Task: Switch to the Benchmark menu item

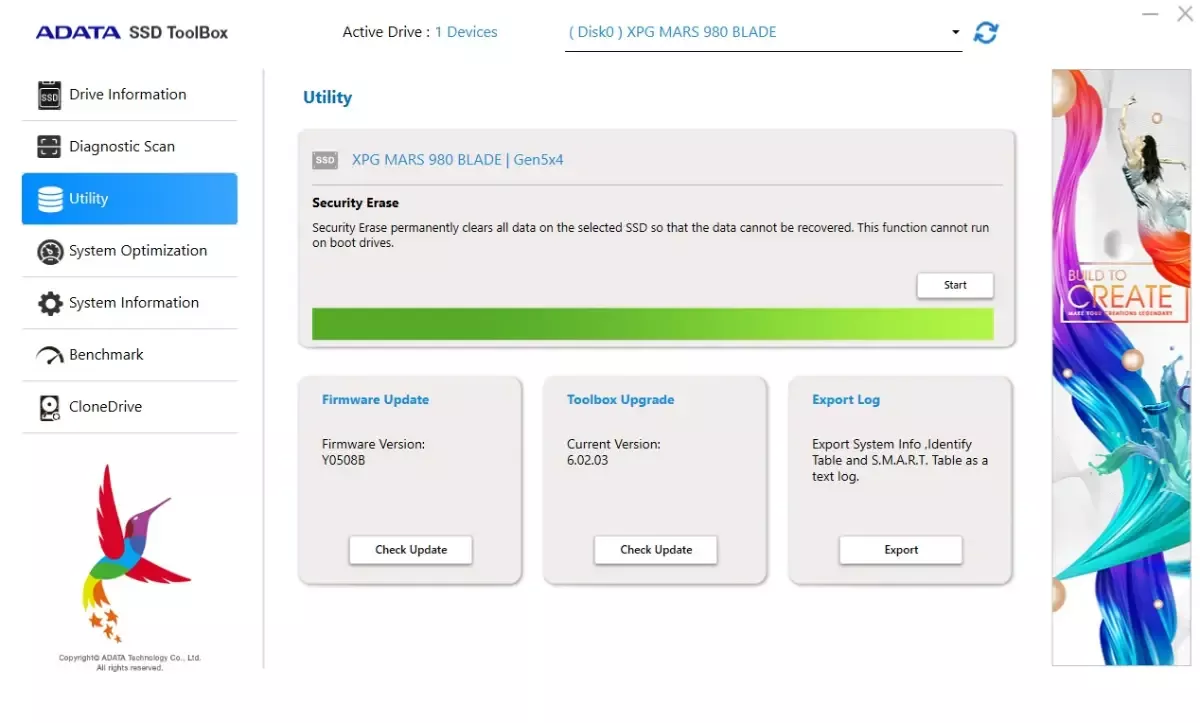Action: click(106, 355)
